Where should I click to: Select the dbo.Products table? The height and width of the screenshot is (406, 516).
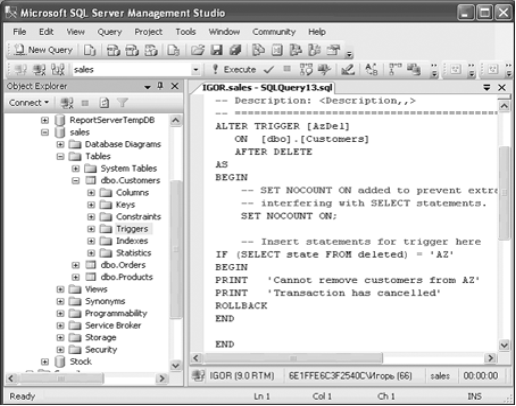pyautogui.click(x=127, y=277)
